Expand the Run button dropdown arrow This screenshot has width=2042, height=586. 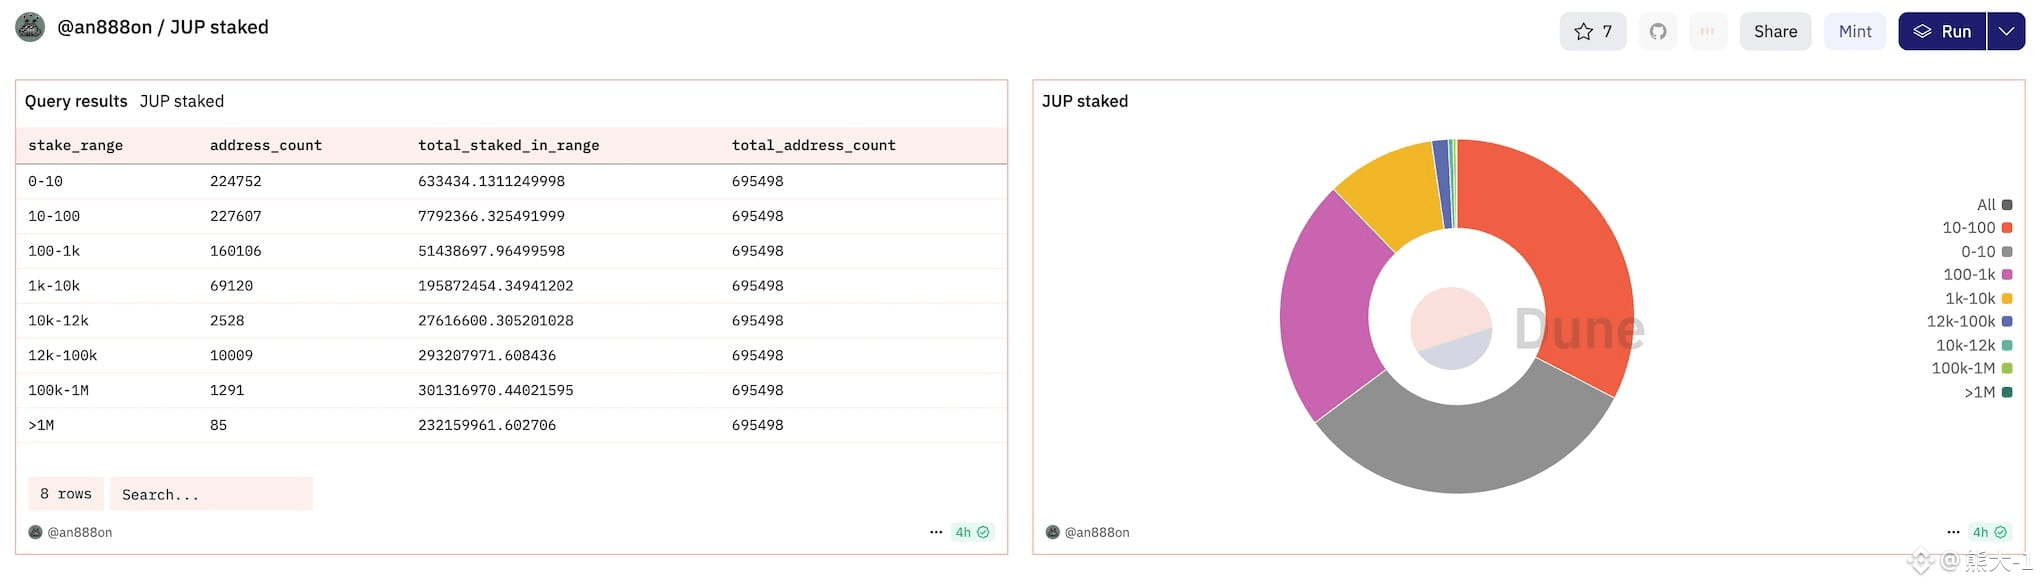tap(2006, 31)
